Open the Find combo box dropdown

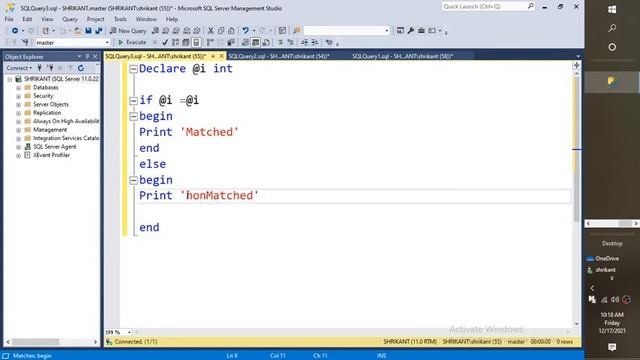pyautogui.click(x=387, y=31)
